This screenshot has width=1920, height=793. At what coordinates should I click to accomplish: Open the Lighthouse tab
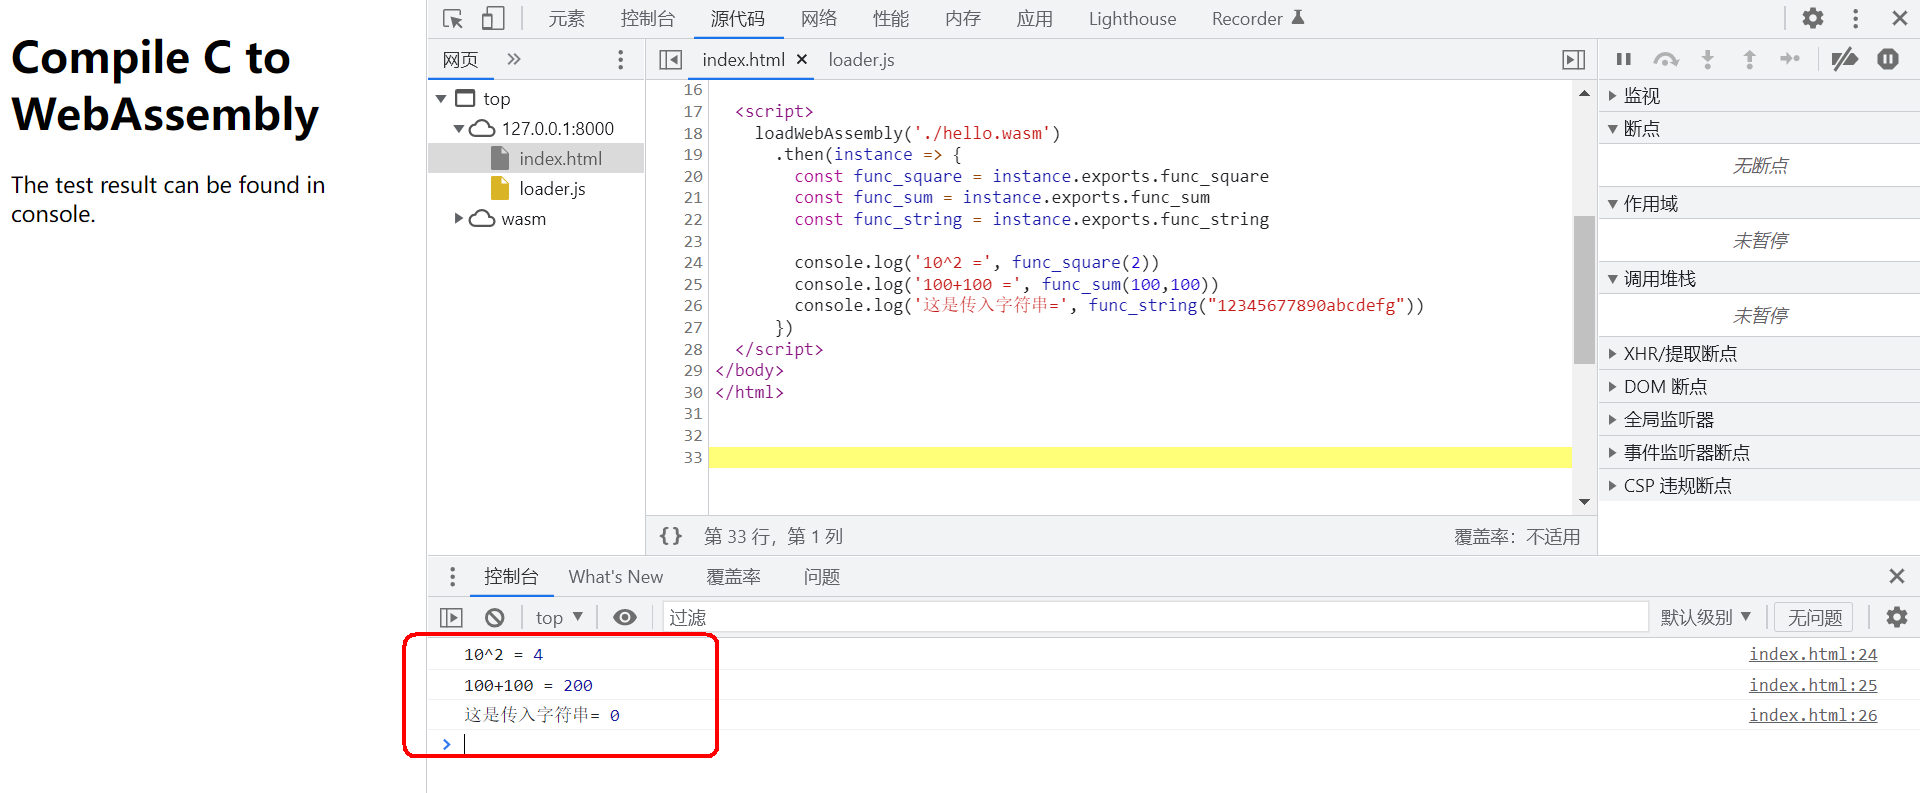click(x=1132, y=19)
